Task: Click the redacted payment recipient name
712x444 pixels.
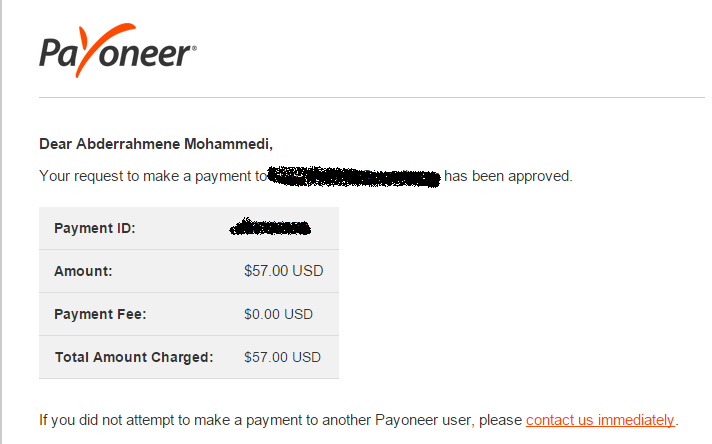Action: [354, 177]
